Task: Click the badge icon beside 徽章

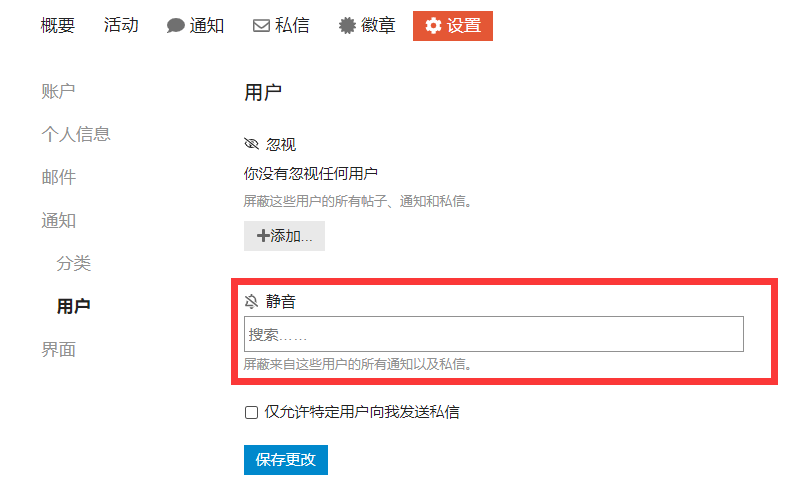Action: (347, 26)
